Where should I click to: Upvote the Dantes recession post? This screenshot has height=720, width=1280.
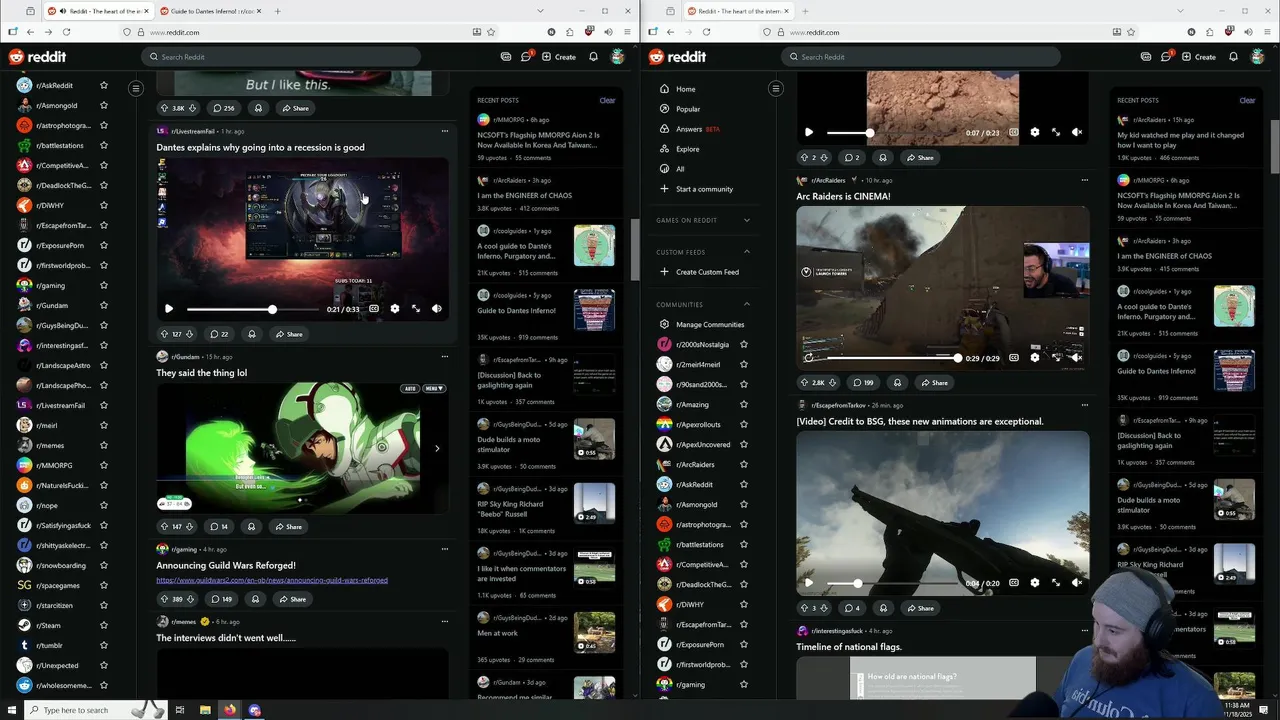click(x=165, y=334)
